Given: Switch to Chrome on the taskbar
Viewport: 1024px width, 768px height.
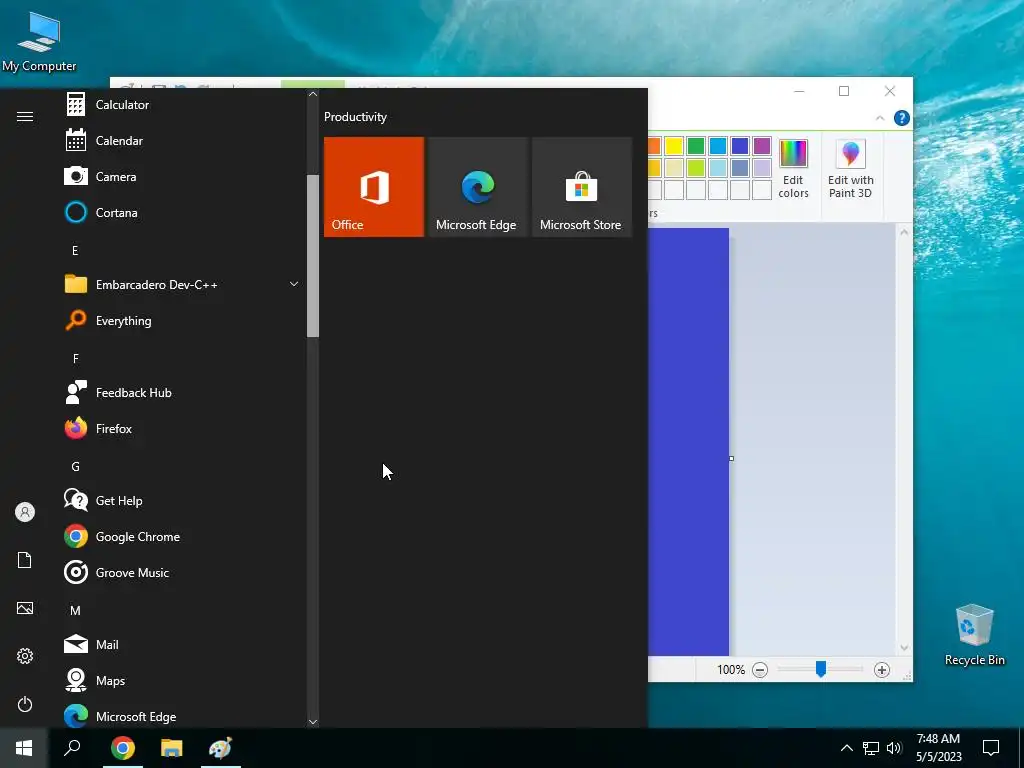Looking at the screenshot, I should (123, 748).
